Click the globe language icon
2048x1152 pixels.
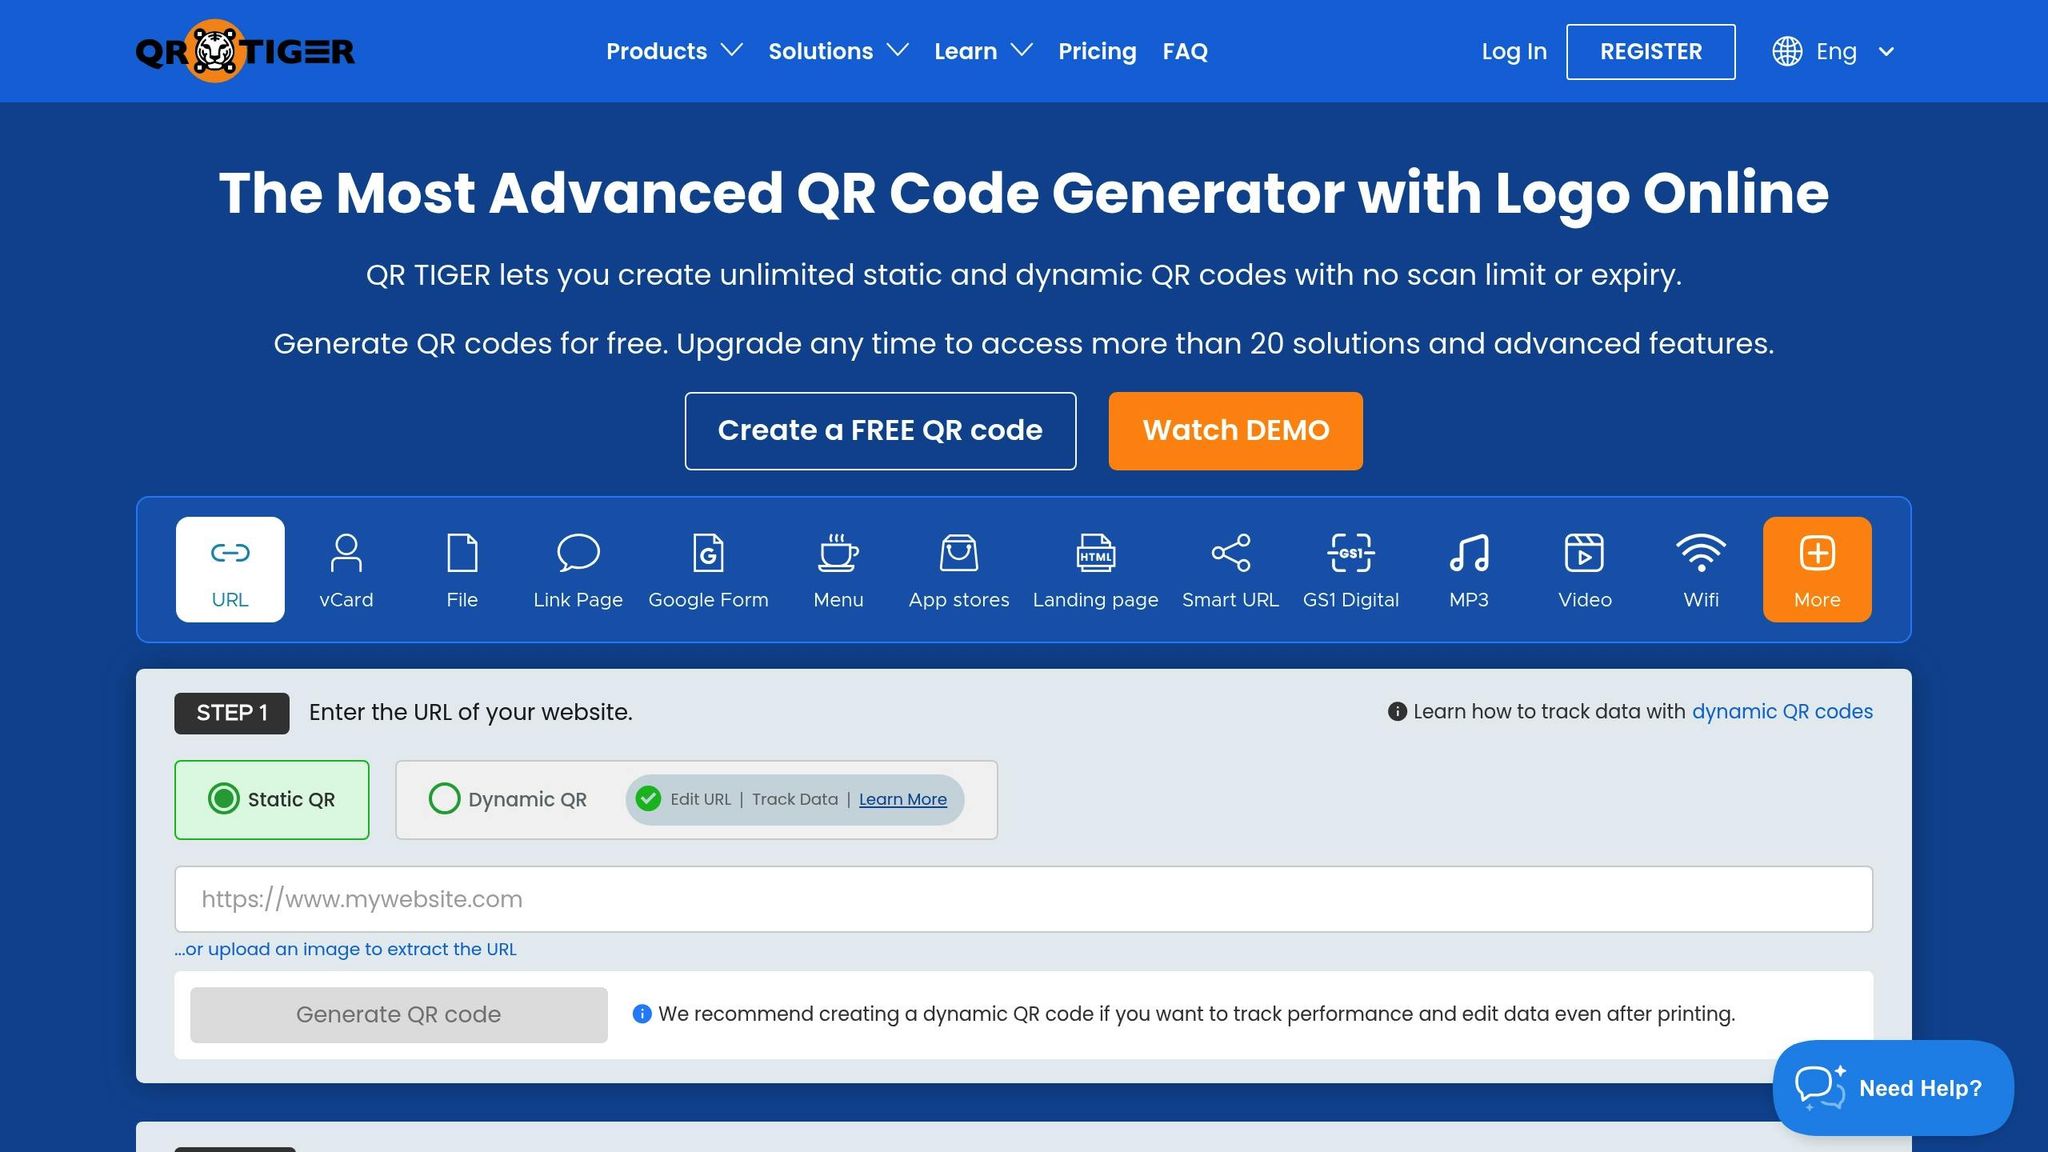click(1787, 51)
